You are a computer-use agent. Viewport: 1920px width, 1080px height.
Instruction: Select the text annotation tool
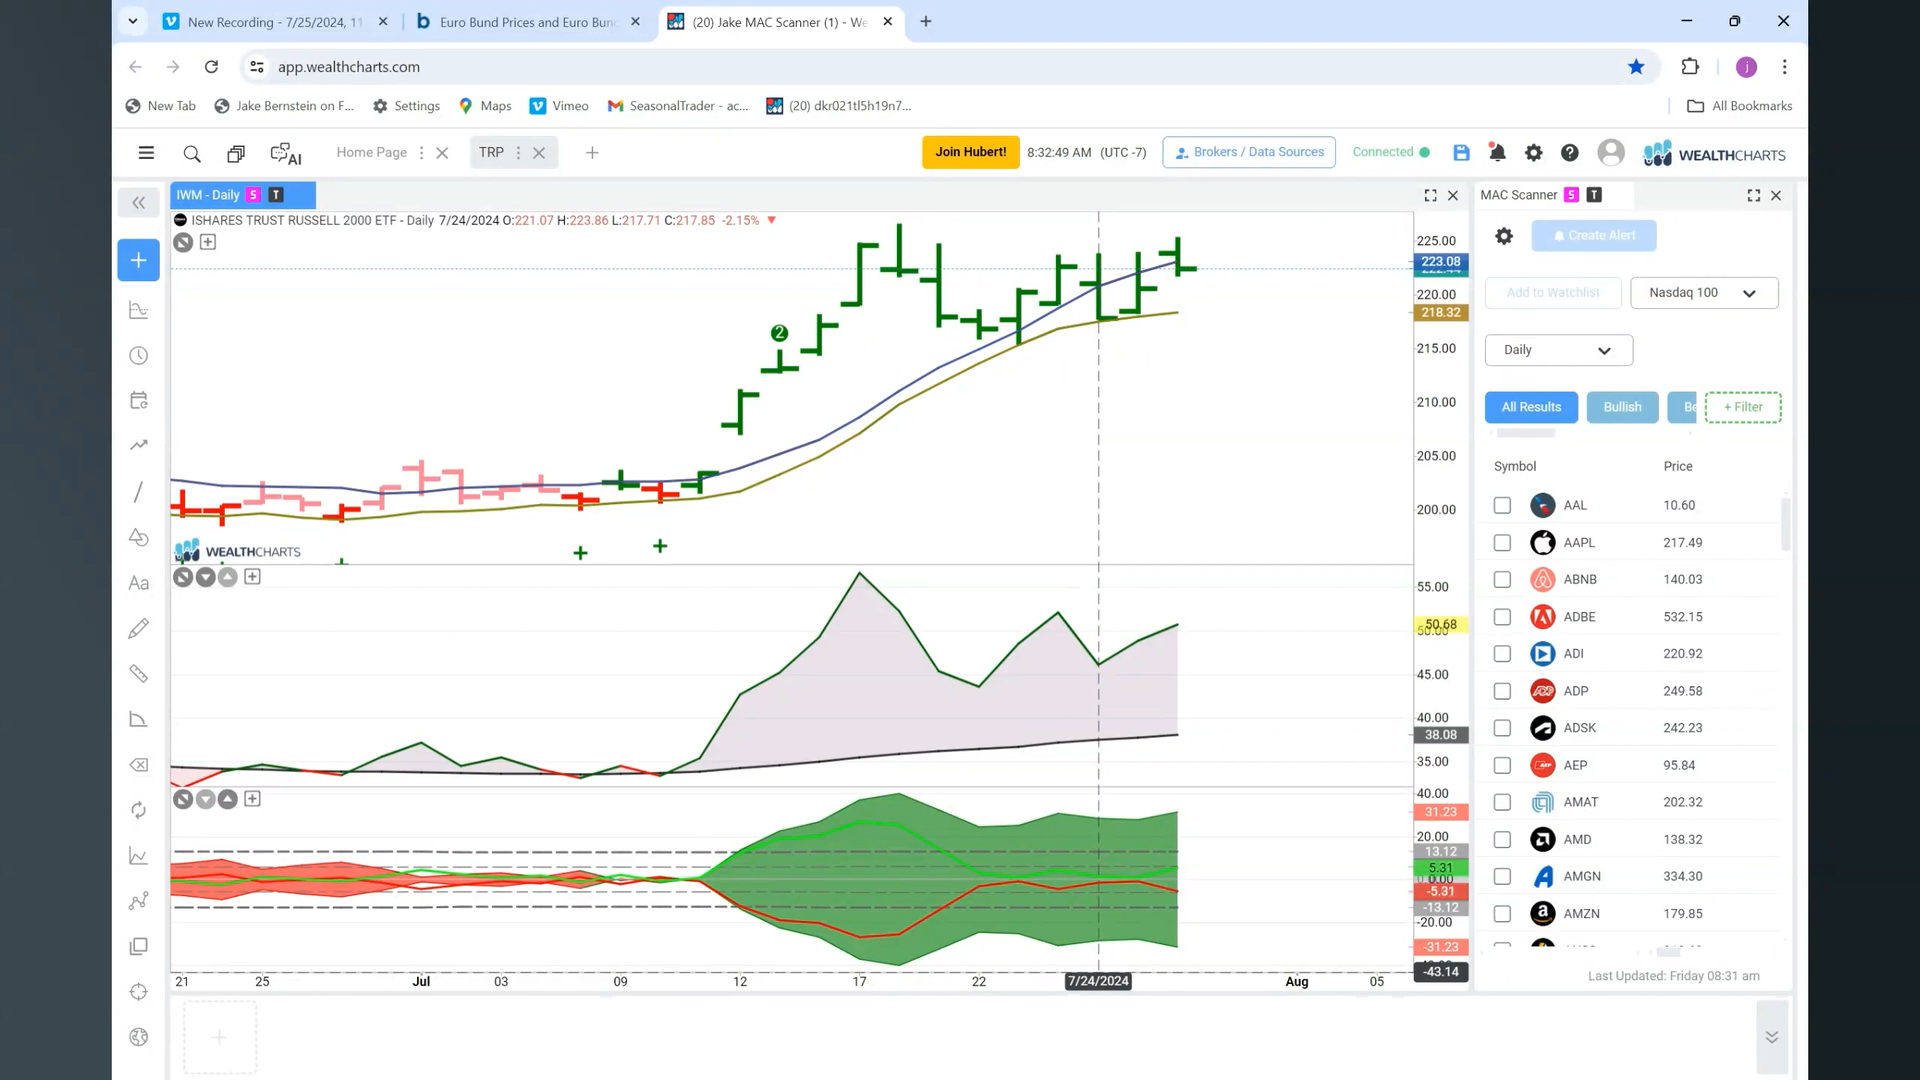click(x=139, y=583)
